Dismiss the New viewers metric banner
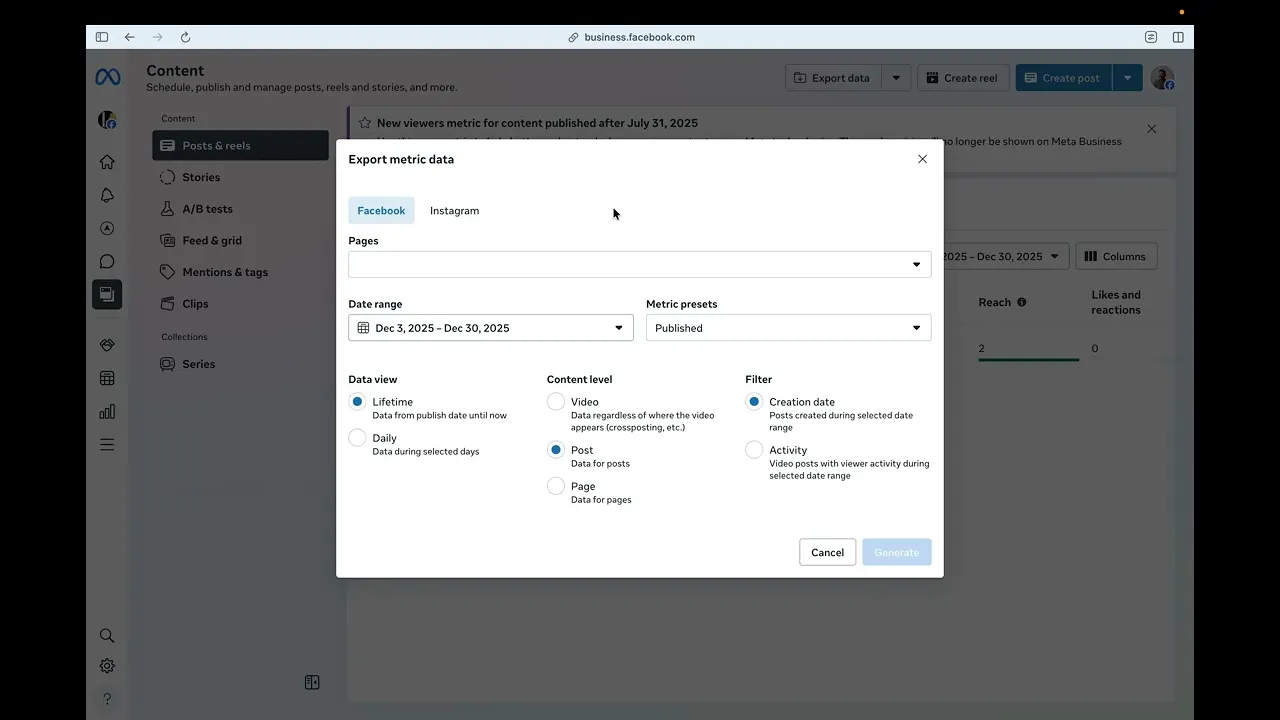The height and width of the screenshot is (720, 1280). pyautogui.click(x=1152, y=129)
